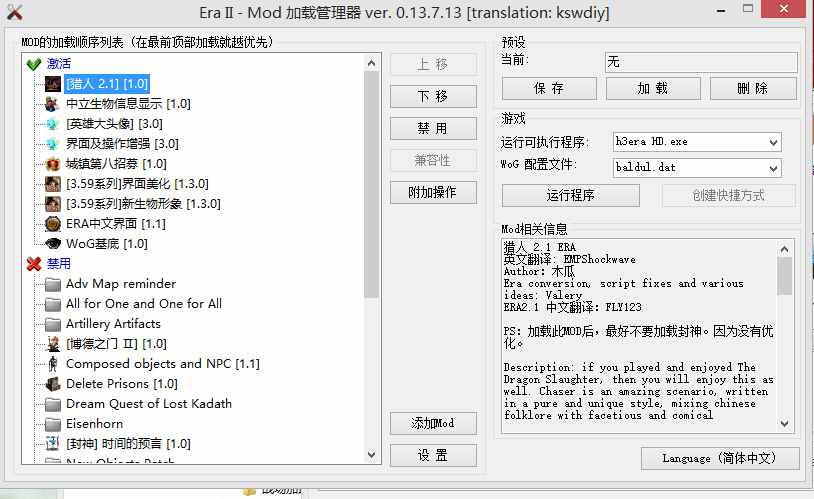Click the 添加Mod button
Screen dimensions: 814x499
tap(433, 423)
